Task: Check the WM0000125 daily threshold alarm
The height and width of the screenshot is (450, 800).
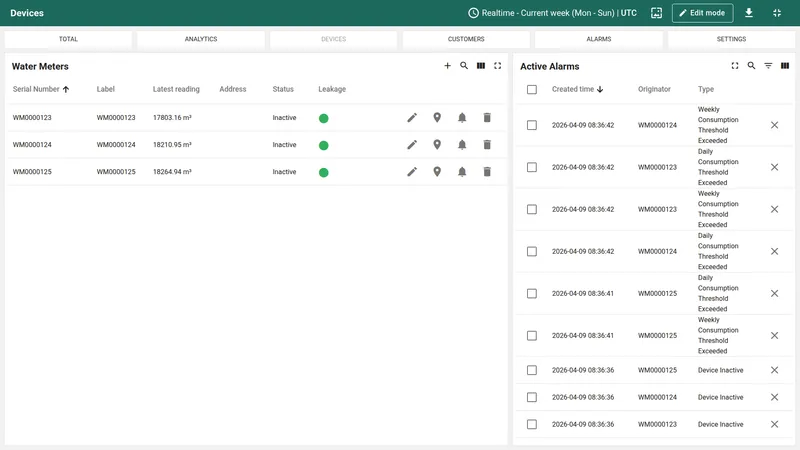Action: [532, 294]
